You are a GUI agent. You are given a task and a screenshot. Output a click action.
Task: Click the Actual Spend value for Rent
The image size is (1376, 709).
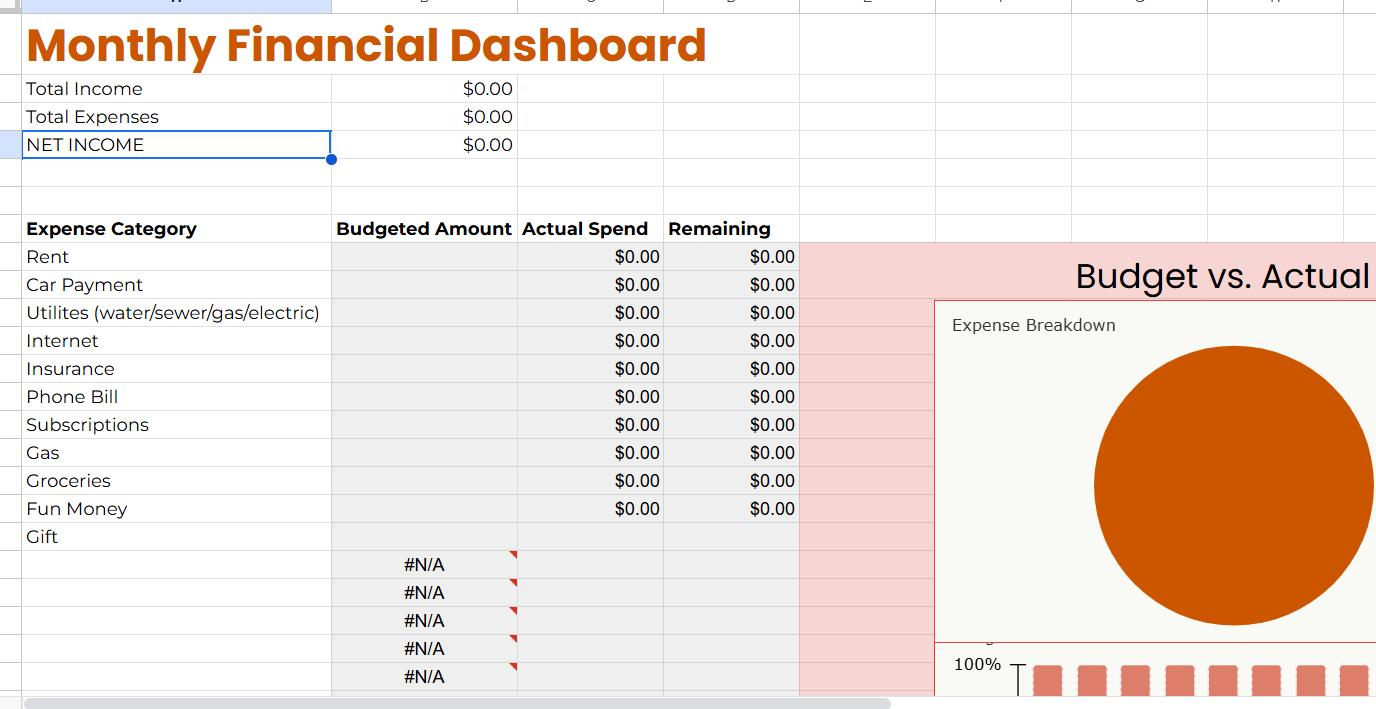(x=637, y=257)
